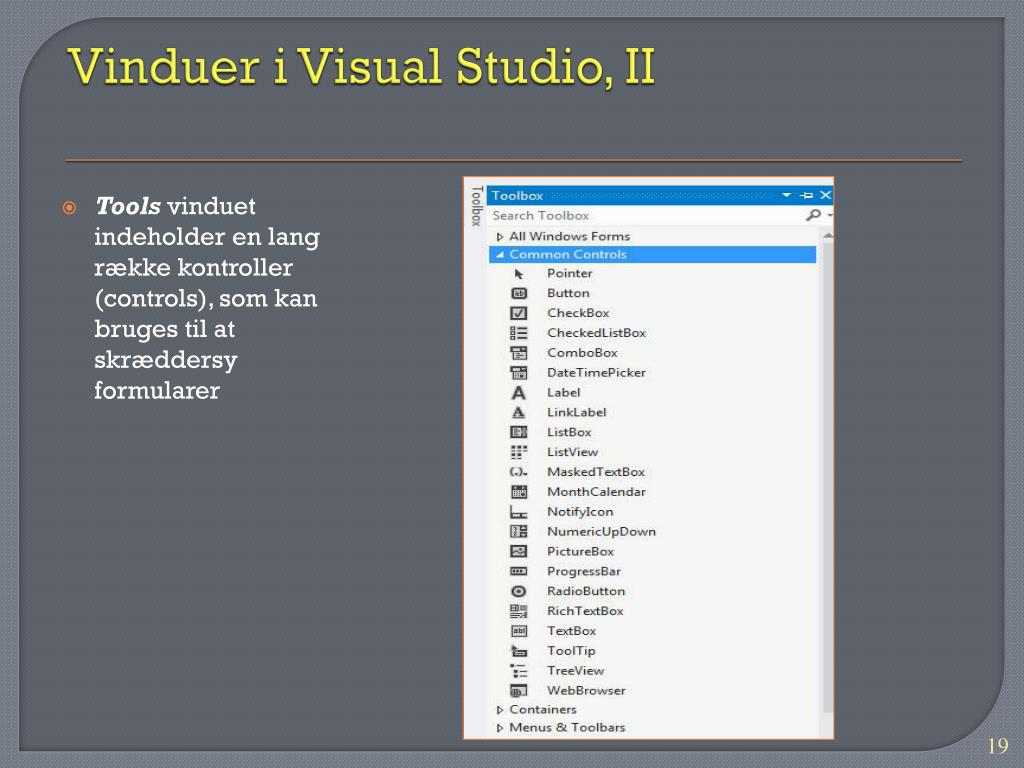Image resolution: width=1024 pixels, height=768 pixels.
Task: Click the Toolbox panel title
Action: 517,195
